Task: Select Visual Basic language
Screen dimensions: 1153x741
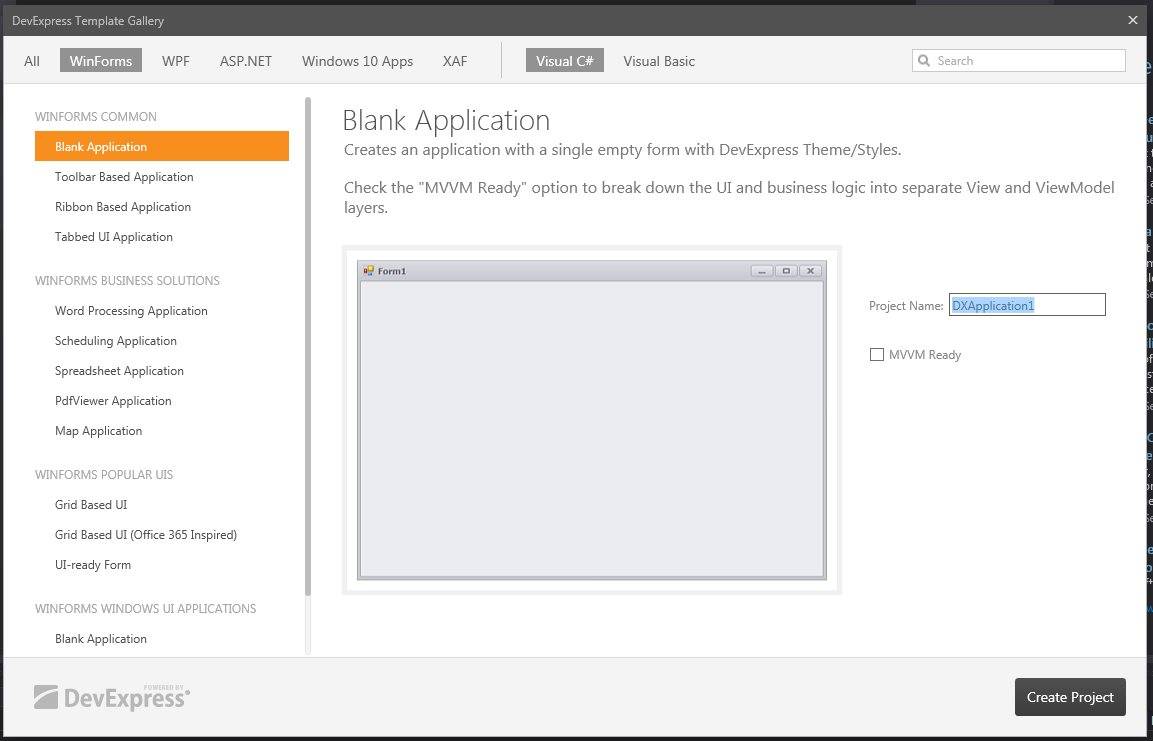Action: pos(659,61)
